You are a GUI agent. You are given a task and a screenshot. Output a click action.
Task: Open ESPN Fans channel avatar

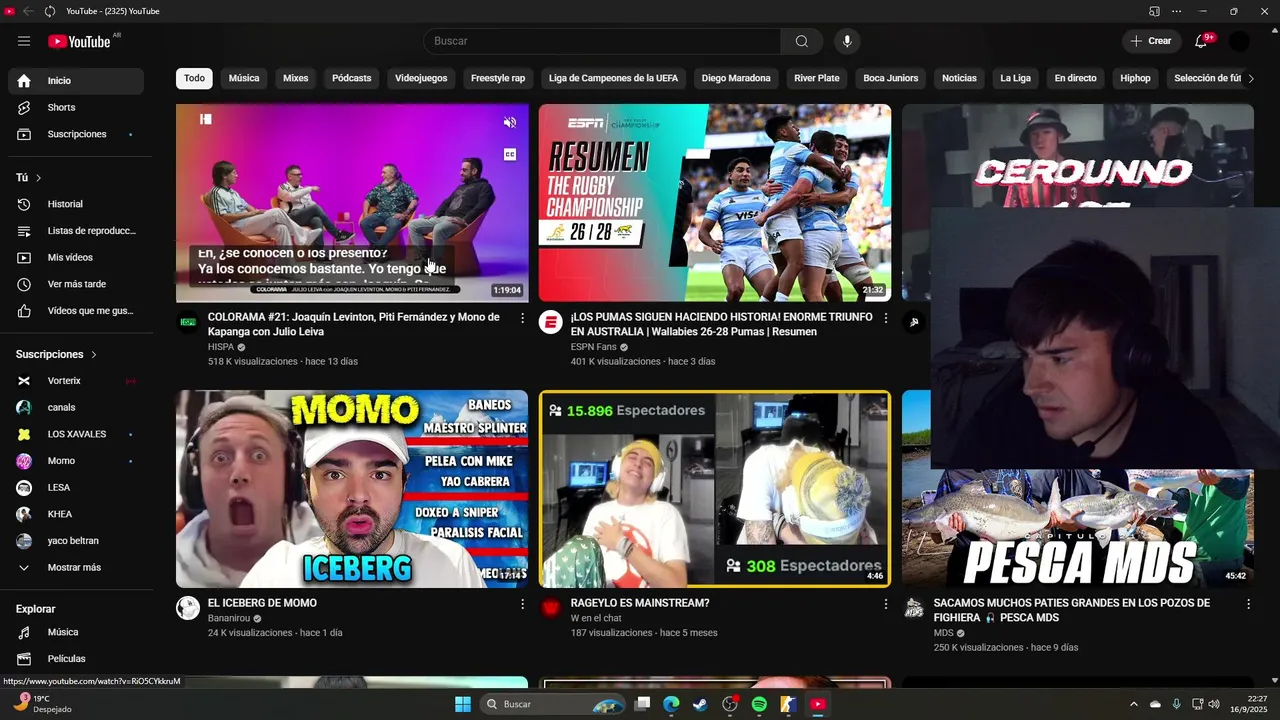[551, 322]
